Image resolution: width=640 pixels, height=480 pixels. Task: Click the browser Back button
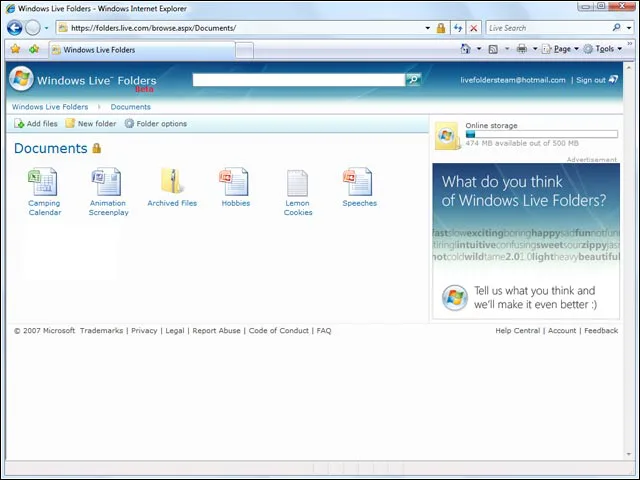[15, 28]
